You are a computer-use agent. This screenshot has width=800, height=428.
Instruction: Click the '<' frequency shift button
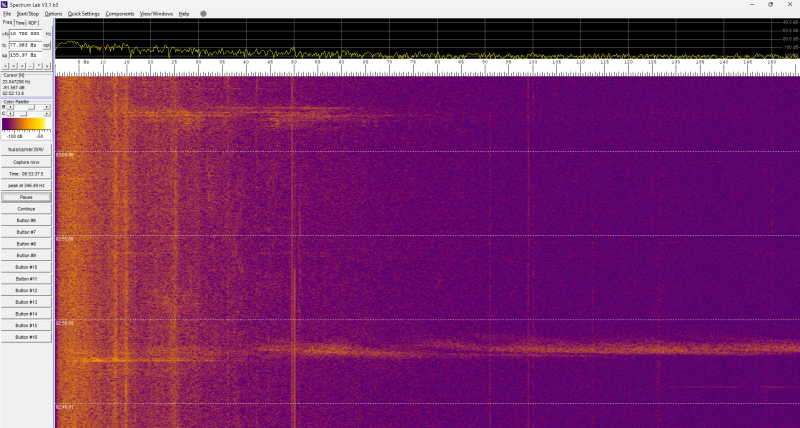point(6,66)
